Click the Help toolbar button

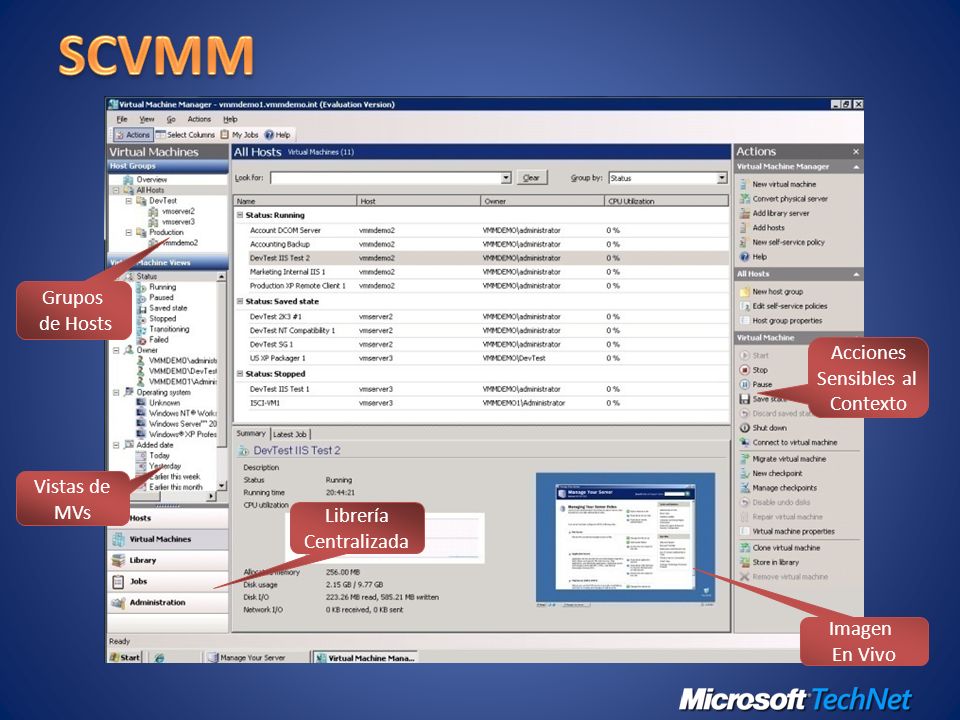point(277,135)
